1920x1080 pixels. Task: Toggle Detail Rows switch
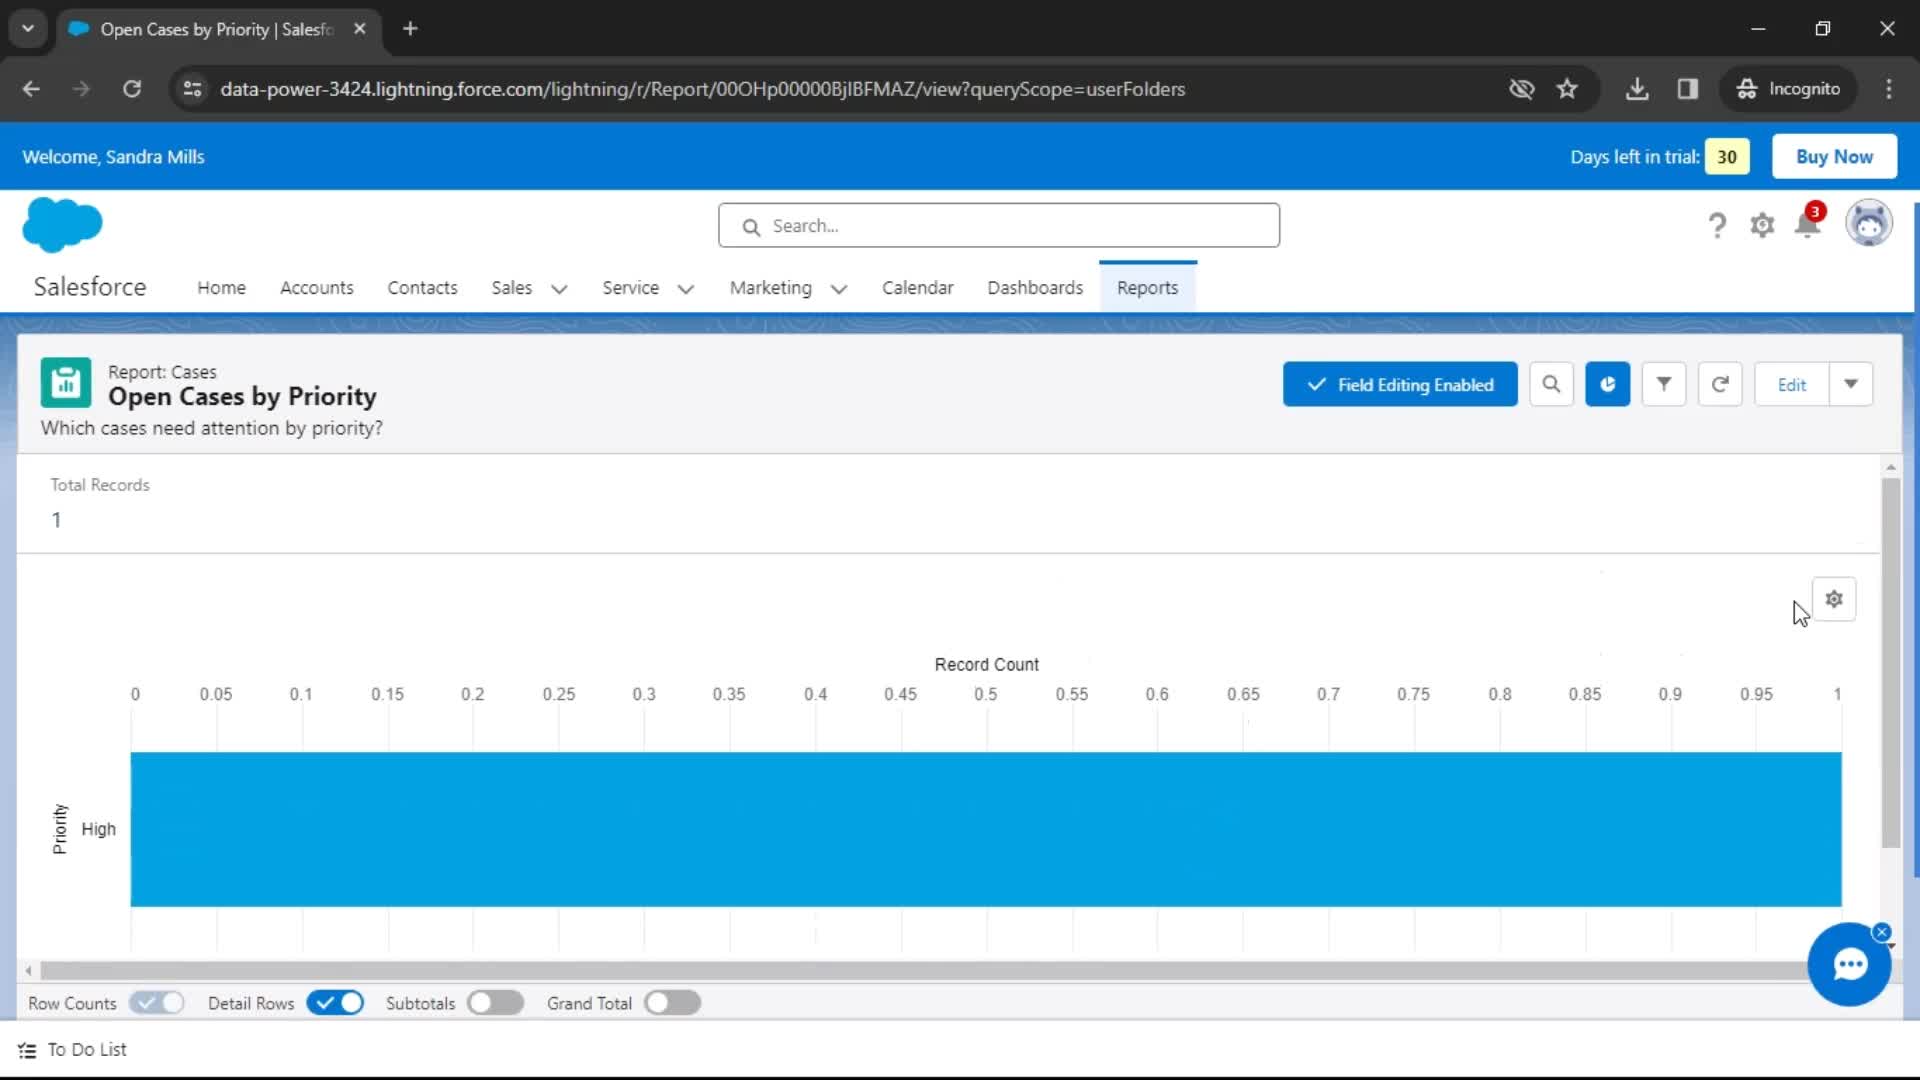pyautogui.click(x=335, y=1003)
